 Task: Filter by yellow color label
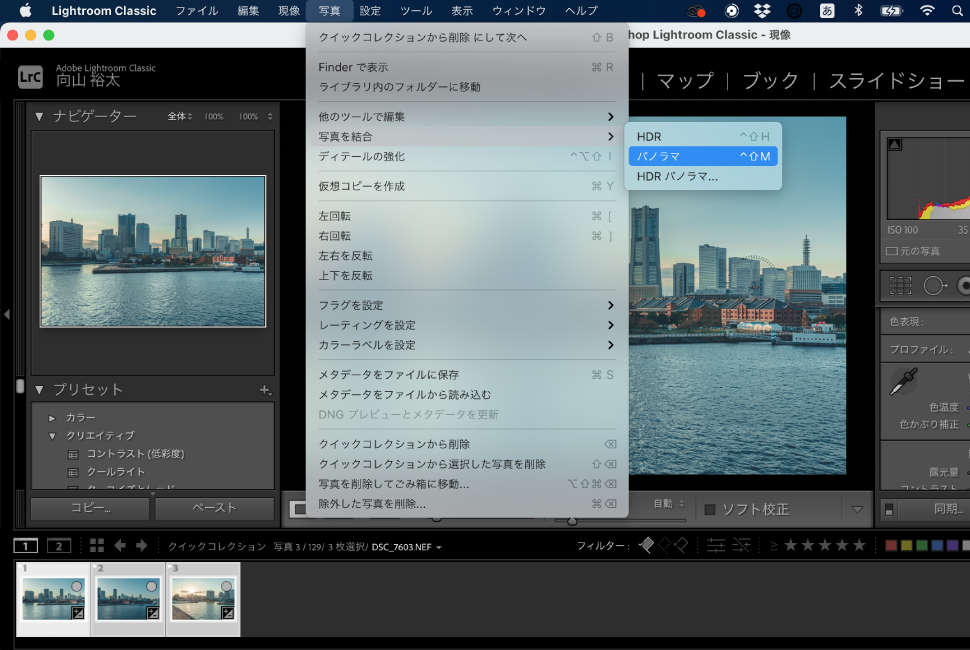906,545
